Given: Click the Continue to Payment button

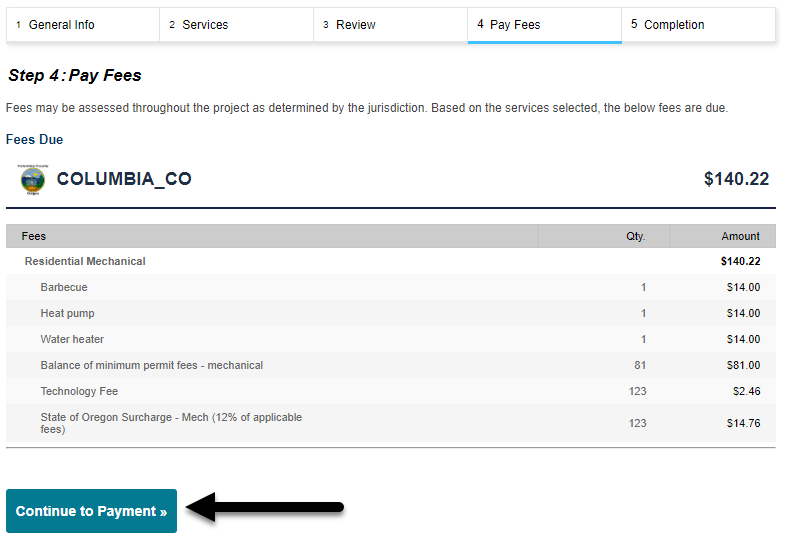Looking at the screenshot, I should pyautogui.click(x=91, y=511).
